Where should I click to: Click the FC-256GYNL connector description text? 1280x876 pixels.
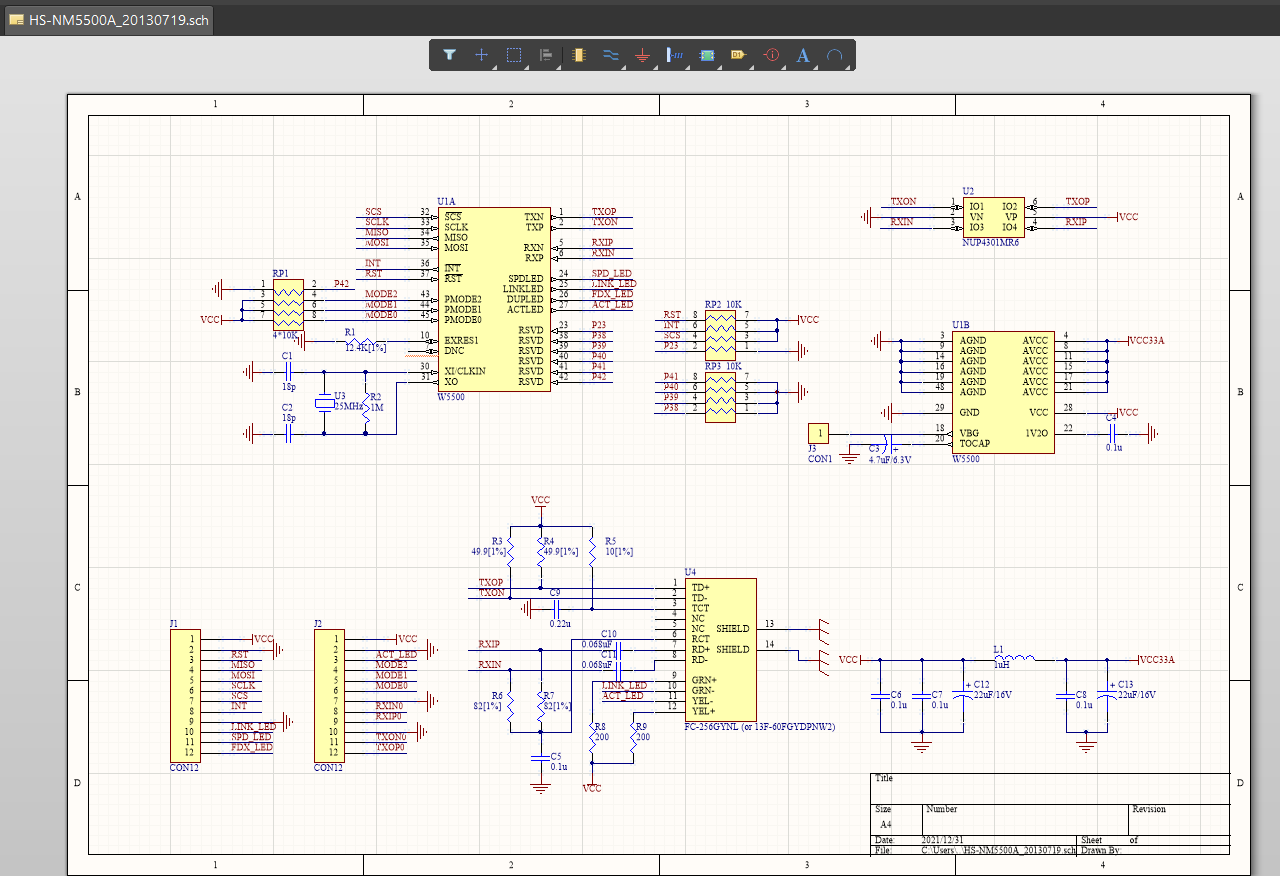click(x=760, y=726)
